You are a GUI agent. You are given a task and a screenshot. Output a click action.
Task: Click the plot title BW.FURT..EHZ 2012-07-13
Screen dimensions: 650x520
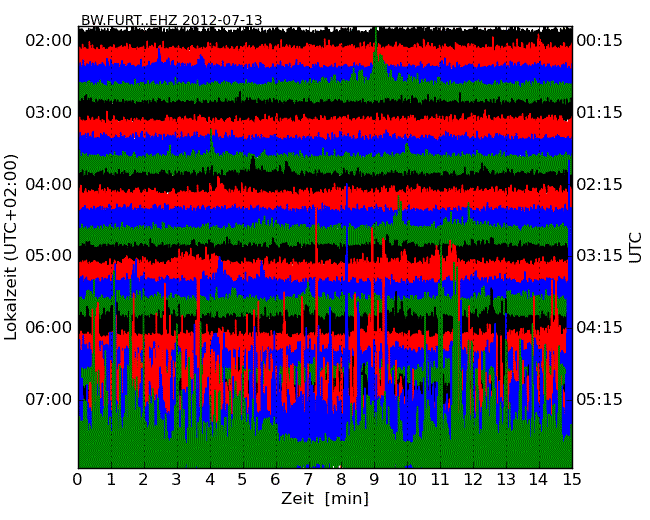point(171,20)
